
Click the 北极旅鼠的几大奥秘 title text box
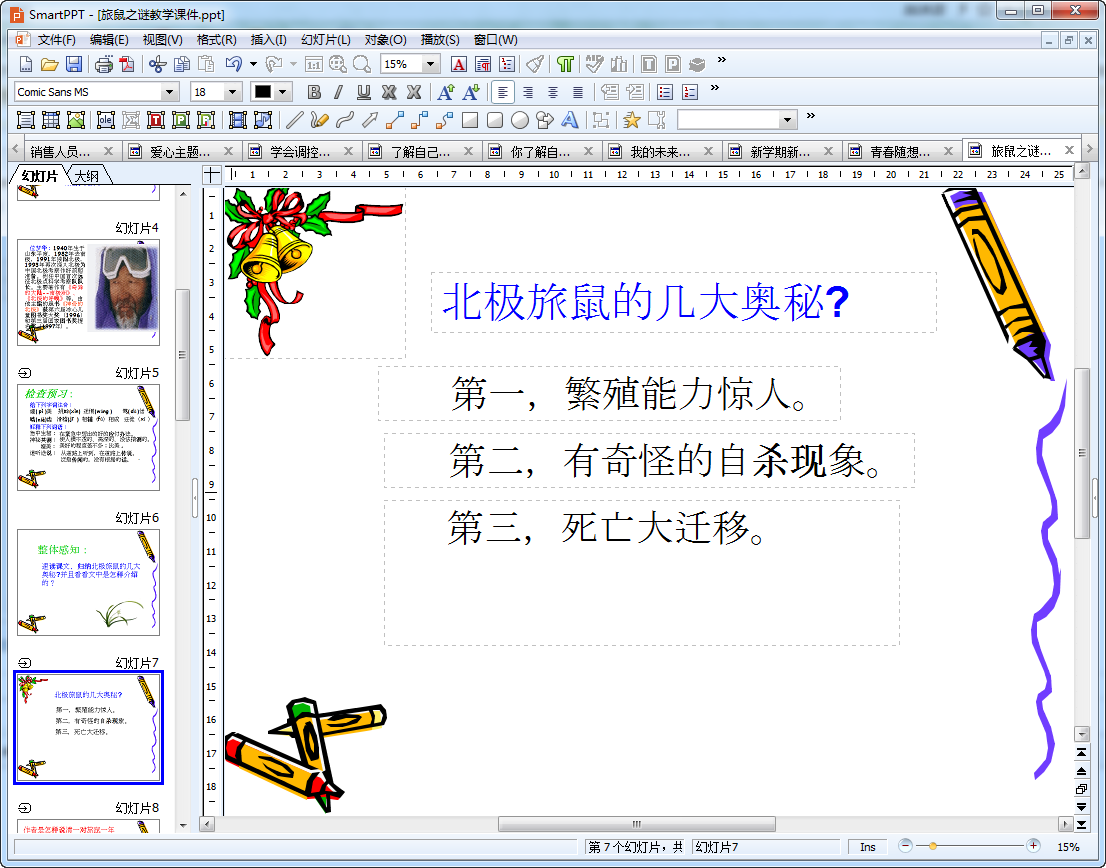tap(683, 302)
